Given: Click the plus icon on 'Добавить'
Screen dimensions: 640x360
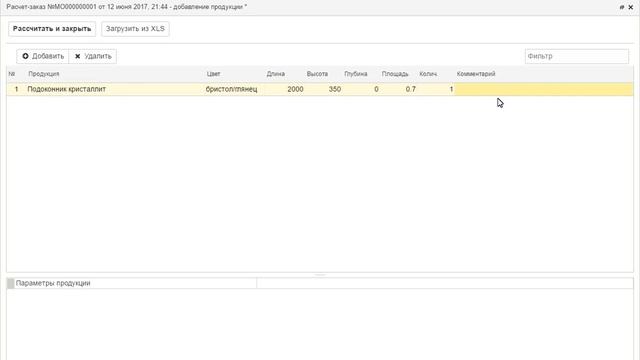Looking at the screenshot, I should (25, 56).
